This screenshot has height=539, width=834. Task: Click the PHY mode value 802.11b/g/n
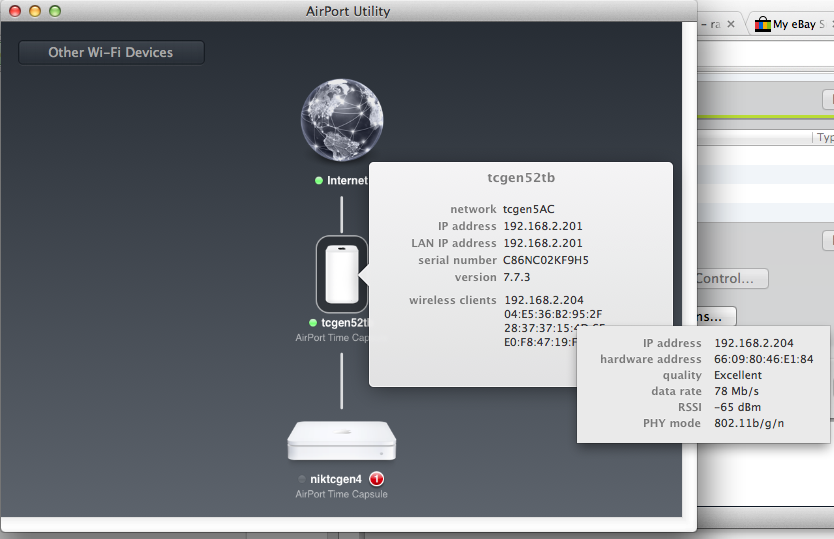tap(749, 423)
